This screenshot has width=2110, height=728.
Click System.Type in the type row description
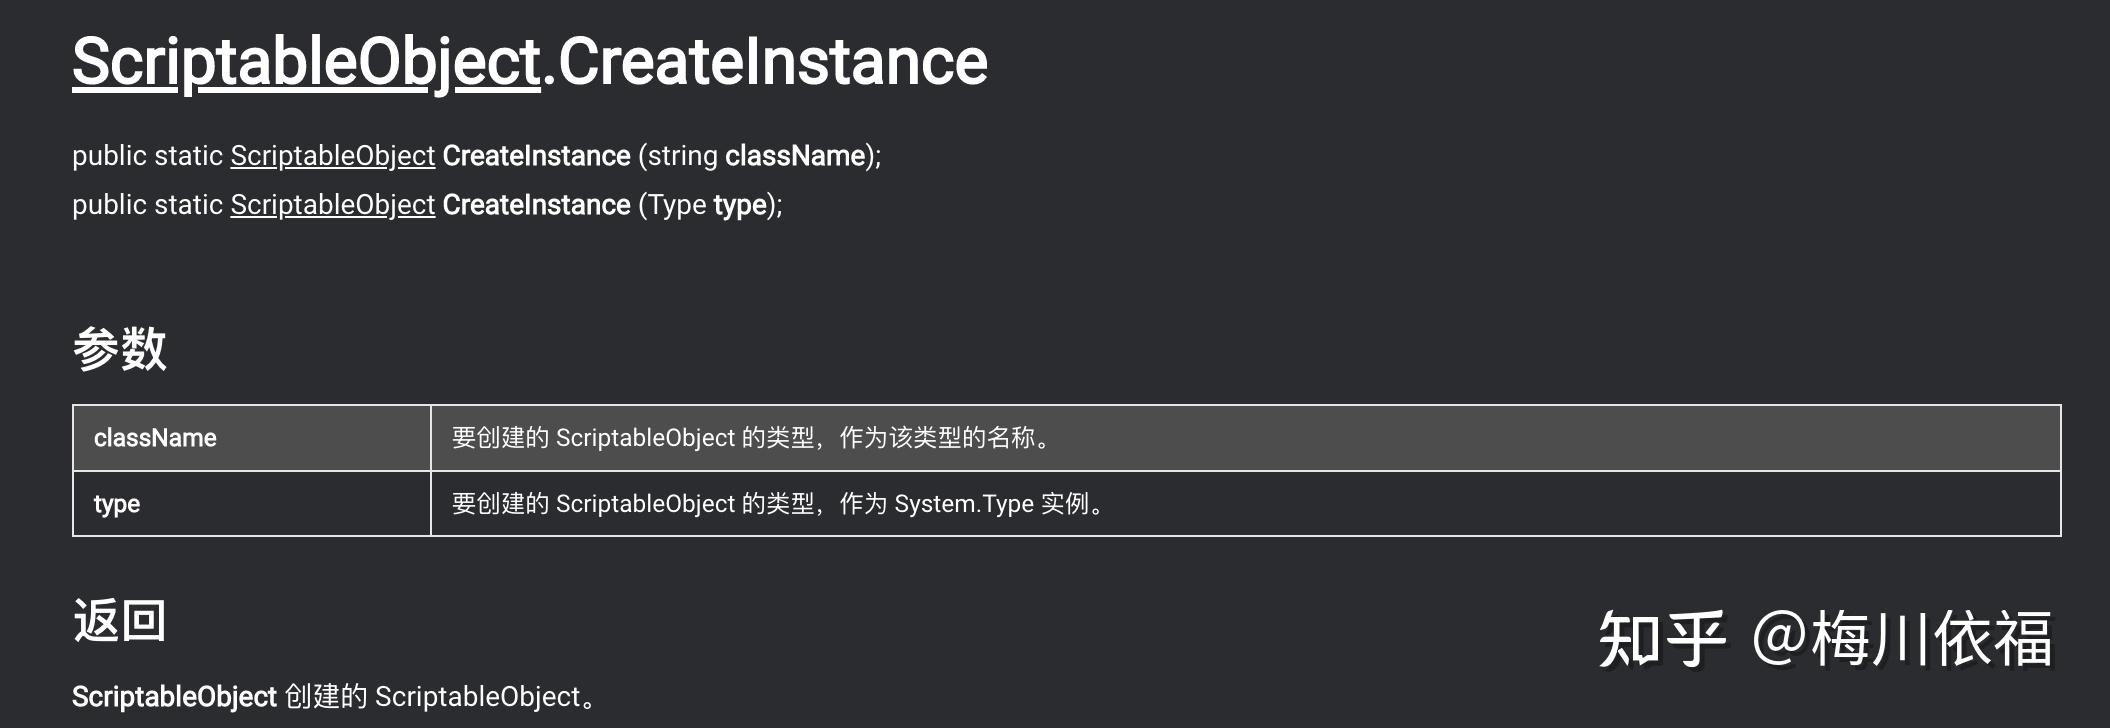[964, 504]
